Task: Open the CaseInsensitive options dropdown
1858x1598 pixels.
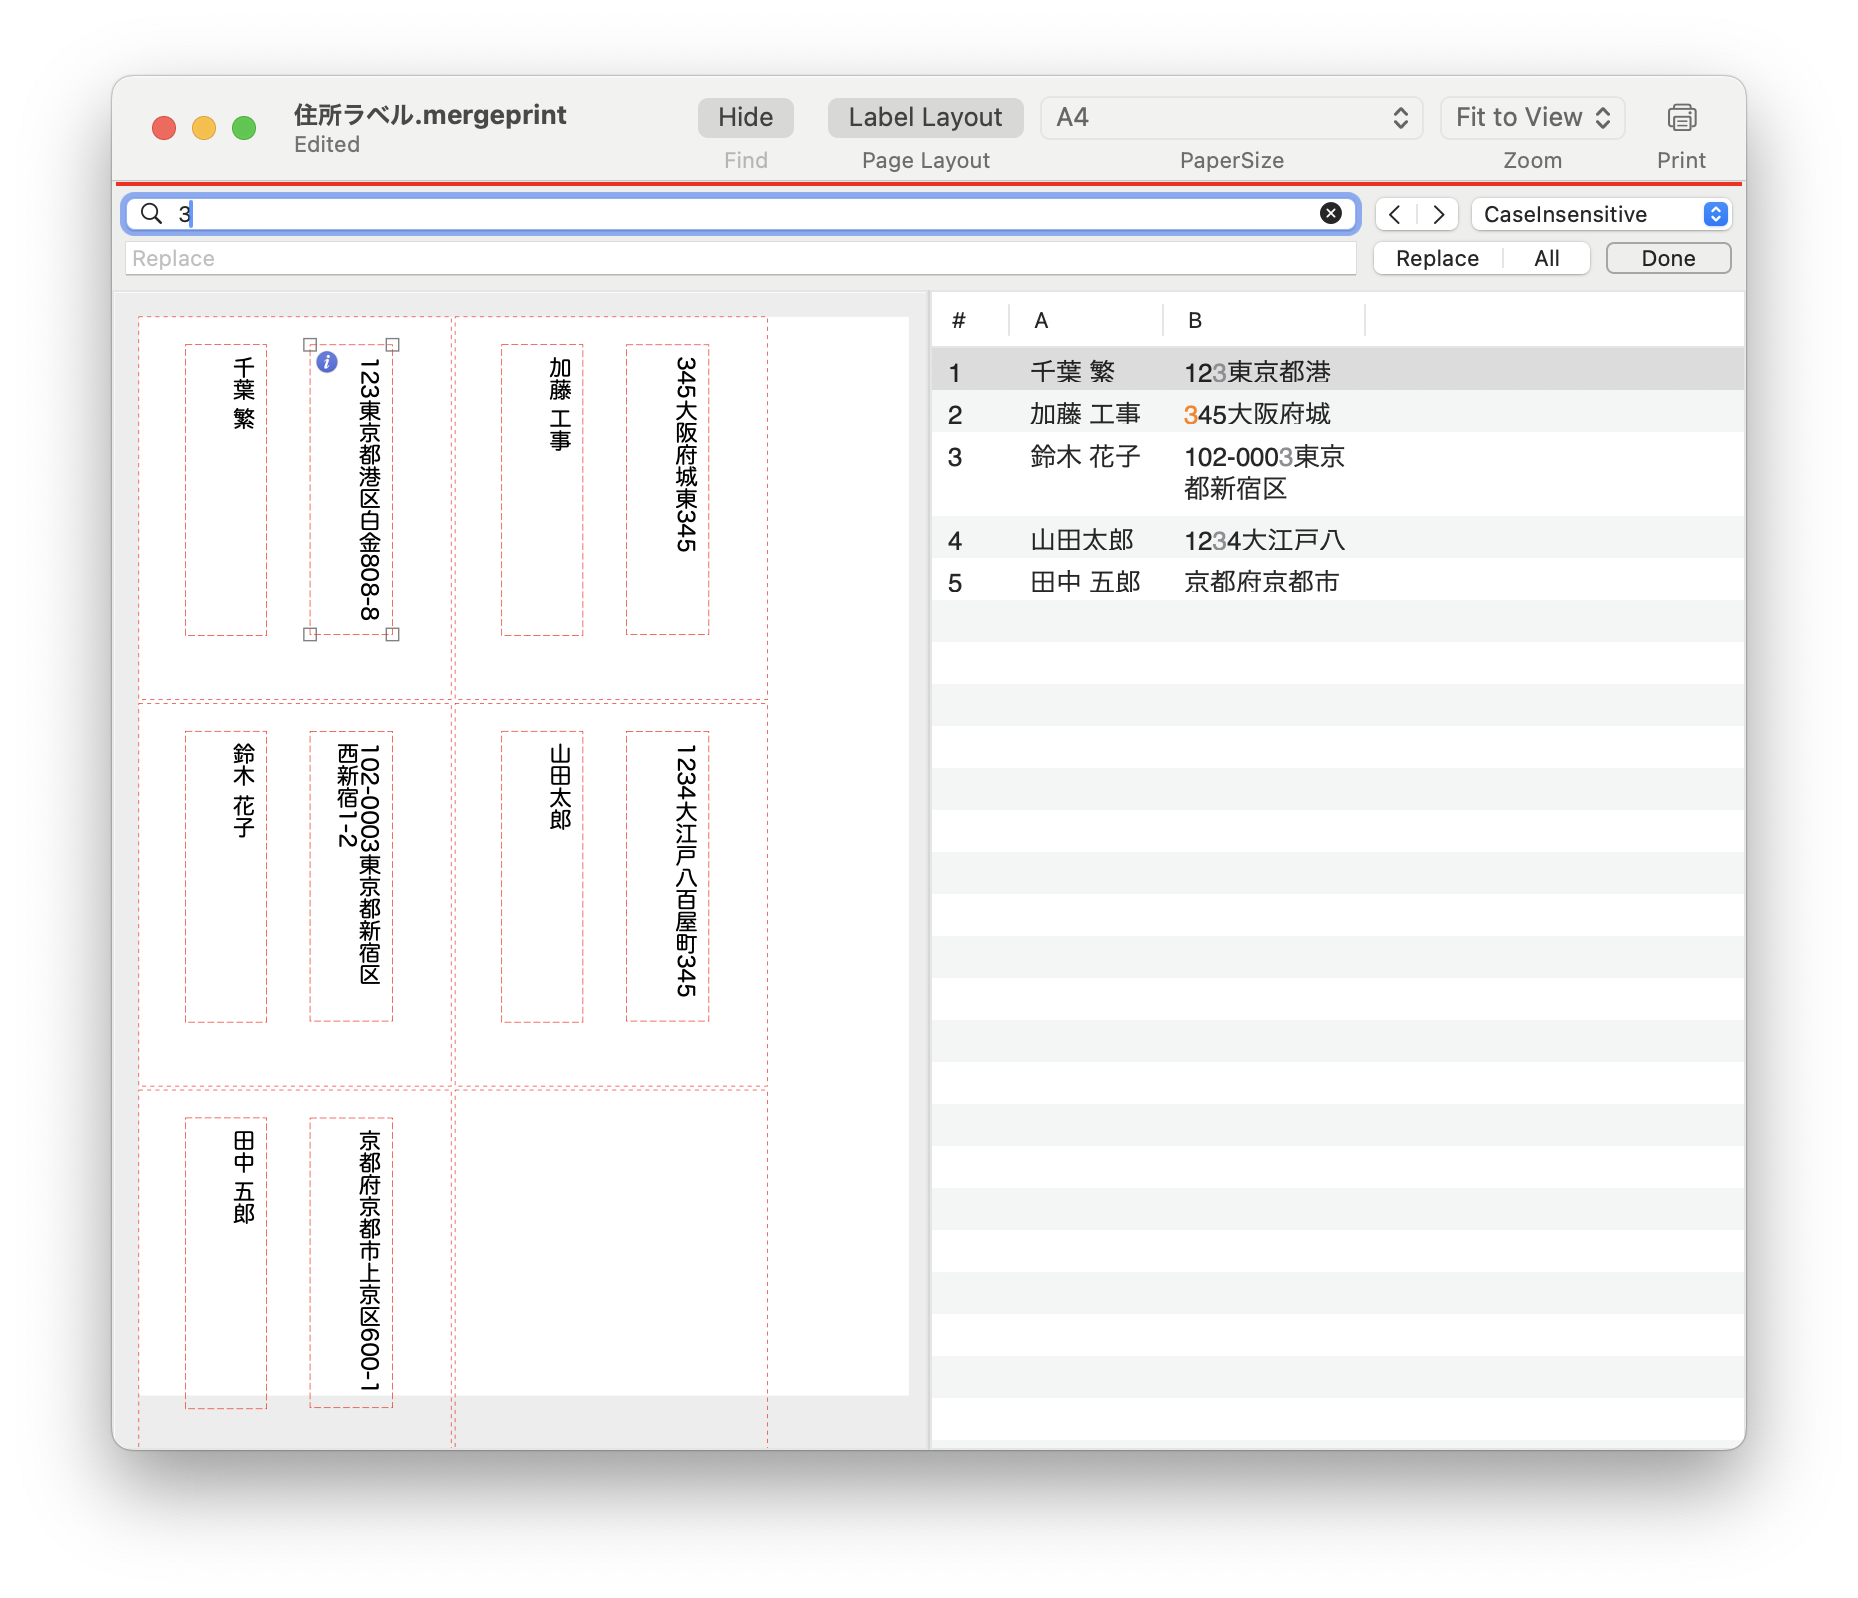Action: (x=1601, y=214)
